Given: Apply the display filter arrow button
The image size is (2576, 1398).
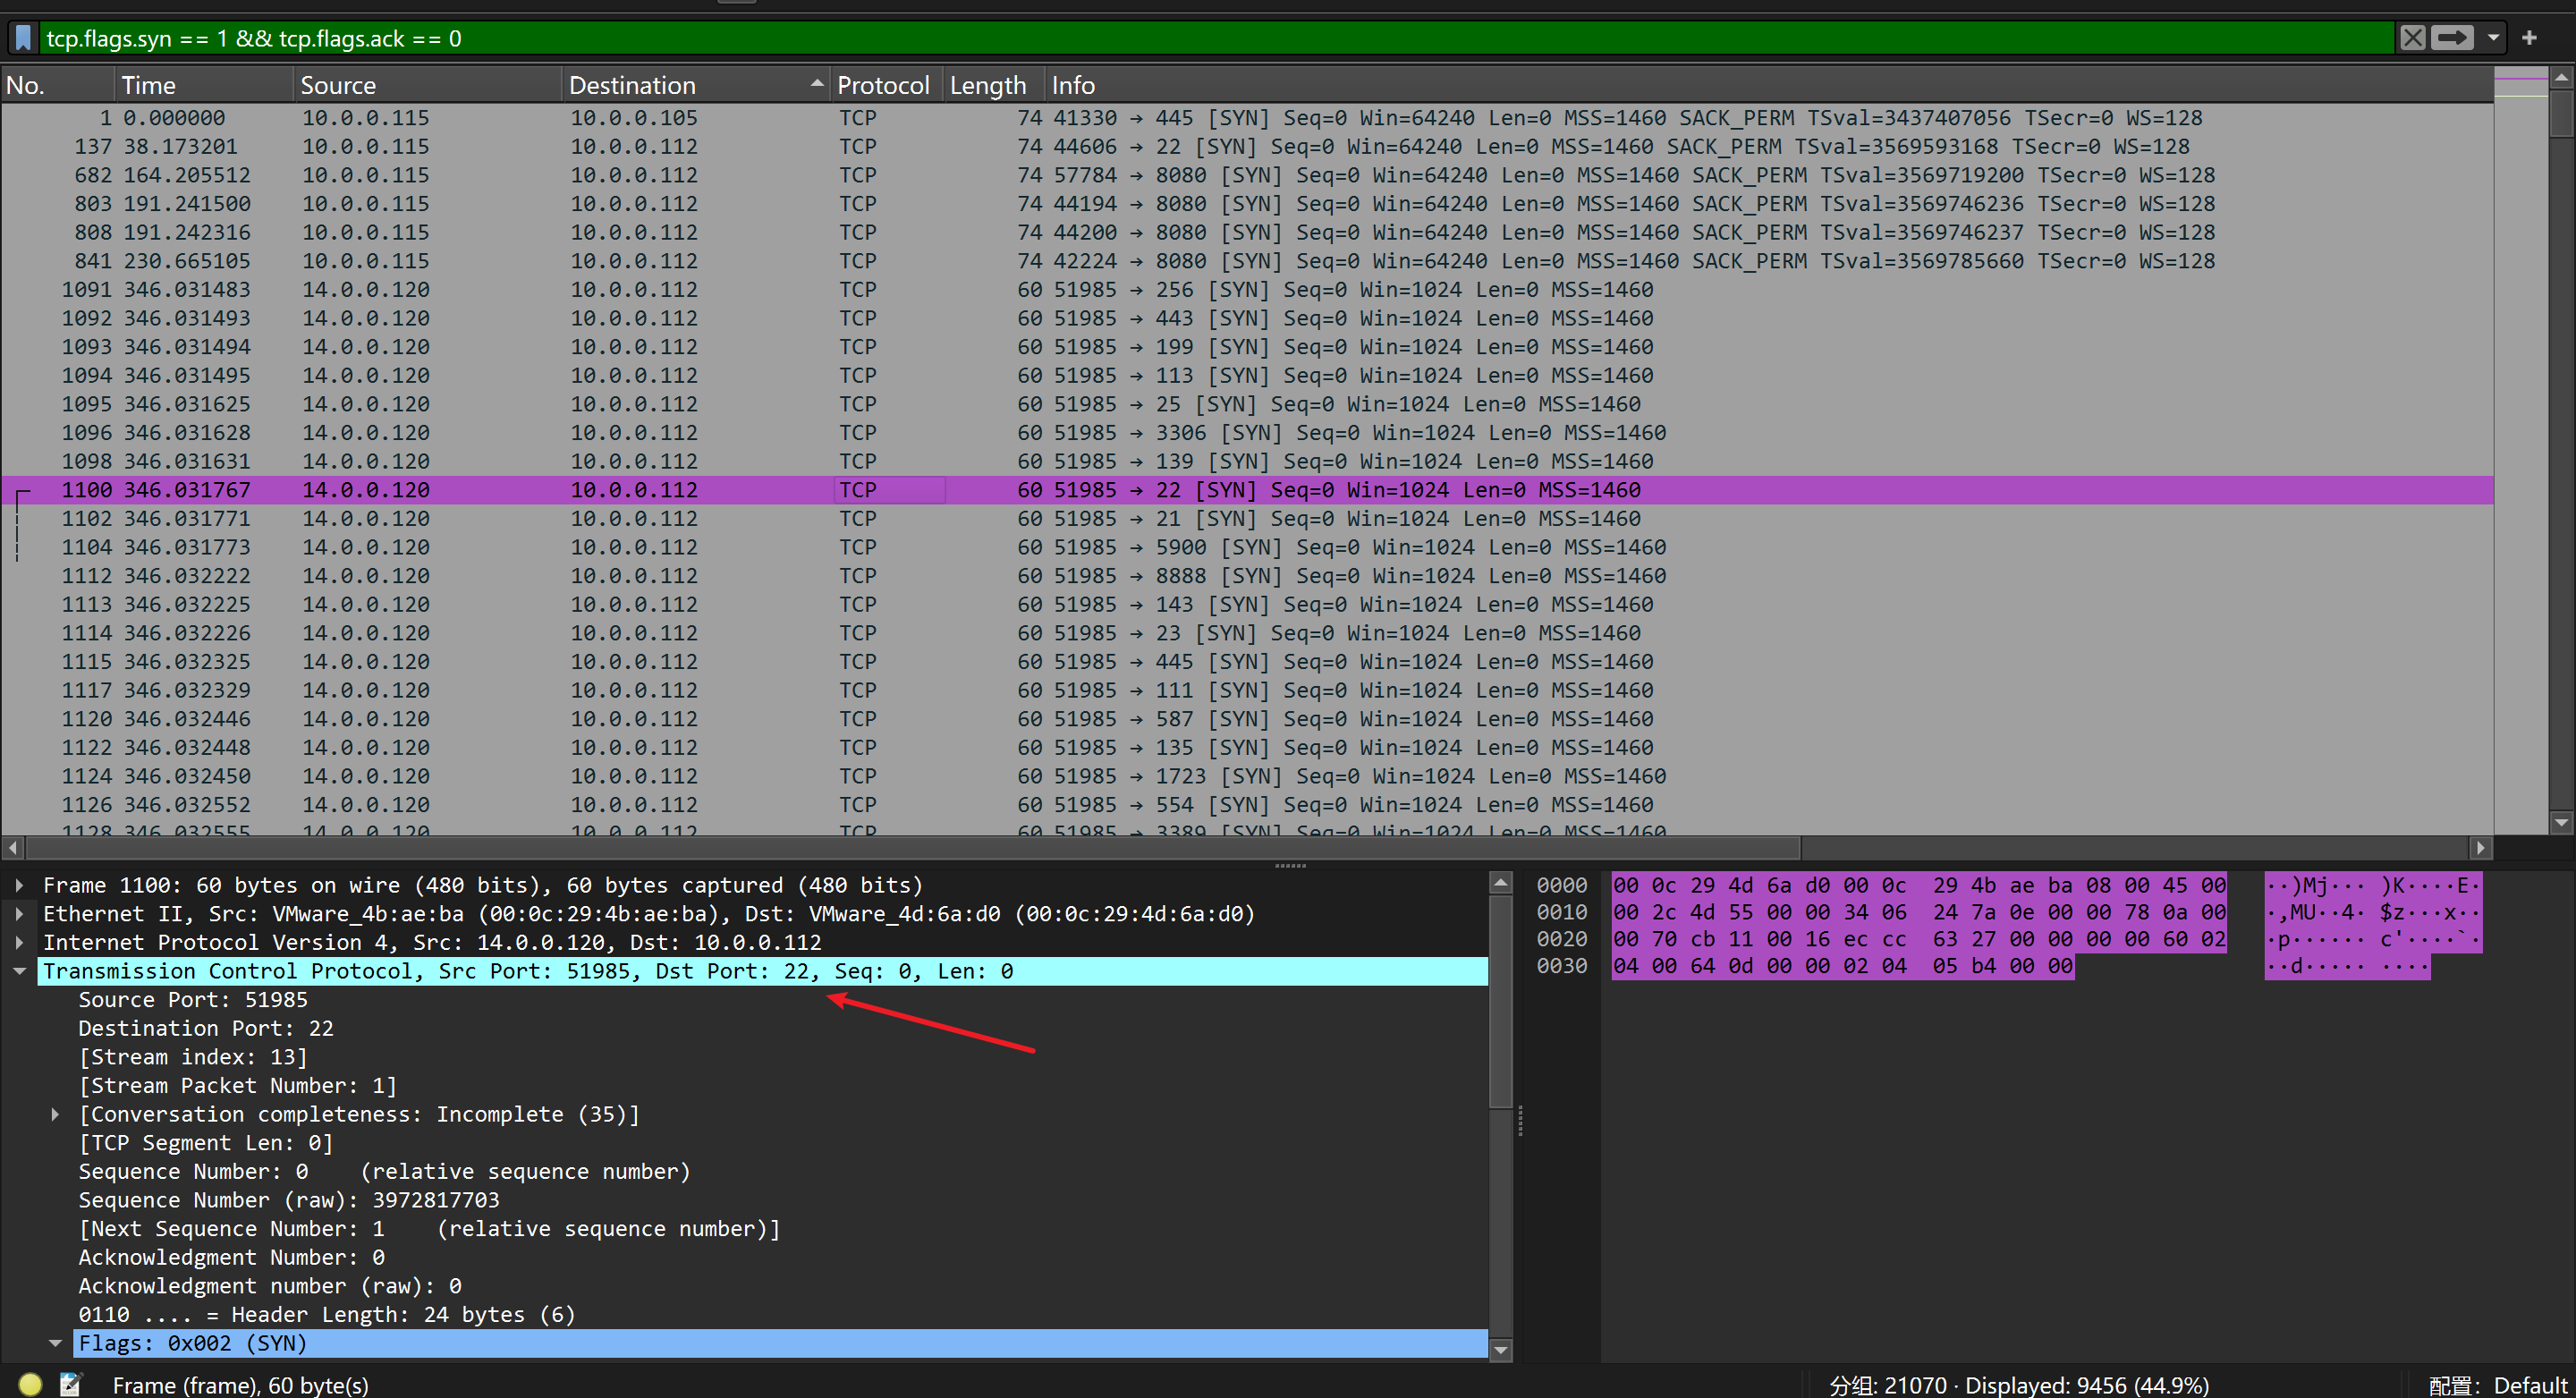Looking at the screenshot, I should [2452, 38].
